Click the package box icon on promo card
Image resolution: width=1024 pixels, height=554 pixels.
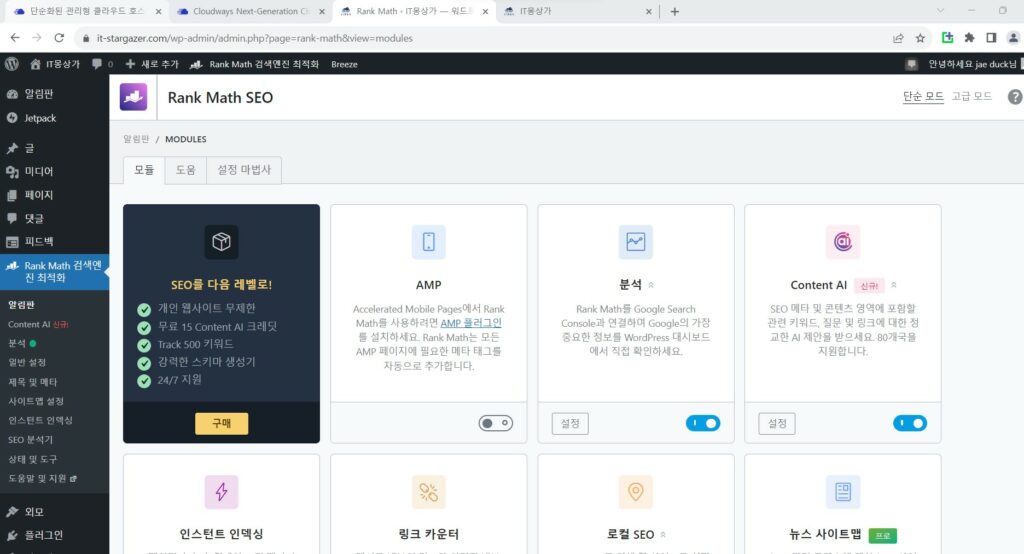click(221, 242)
